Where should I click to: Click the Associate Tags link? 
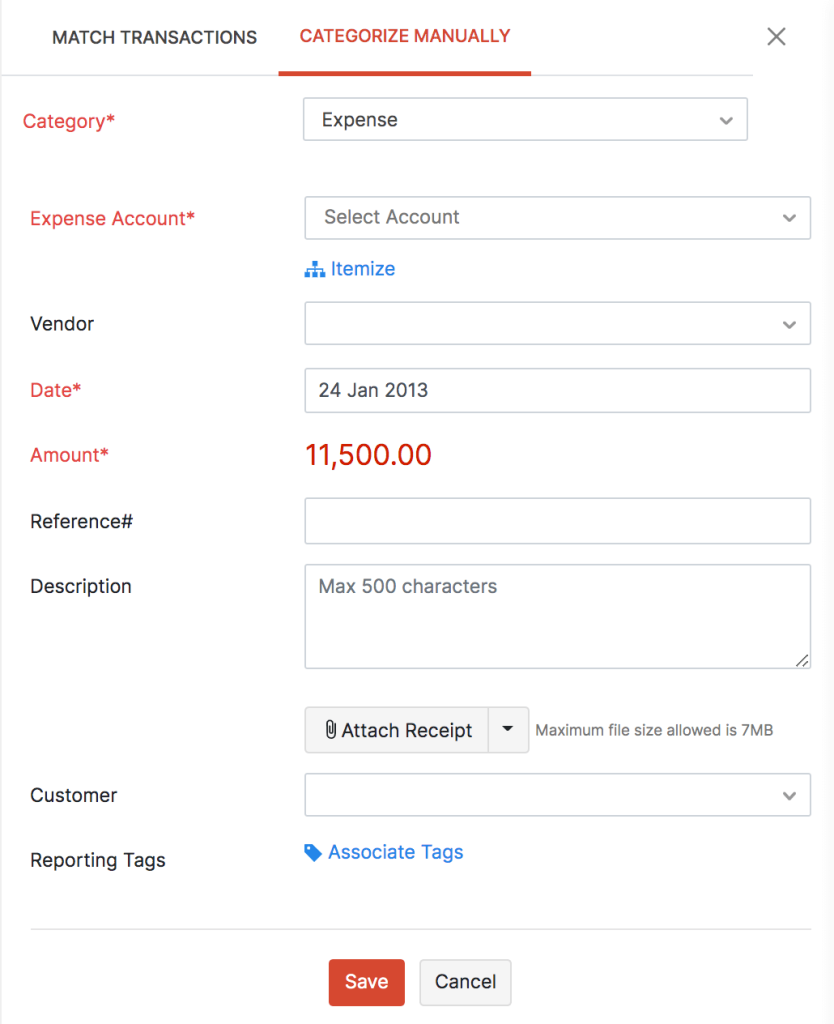pos(395,851)
